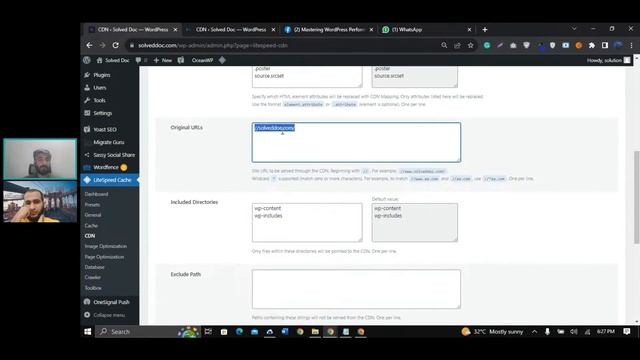640x360 pixels.
Task: Click the page vertical scrollbar
Action: 636,197
